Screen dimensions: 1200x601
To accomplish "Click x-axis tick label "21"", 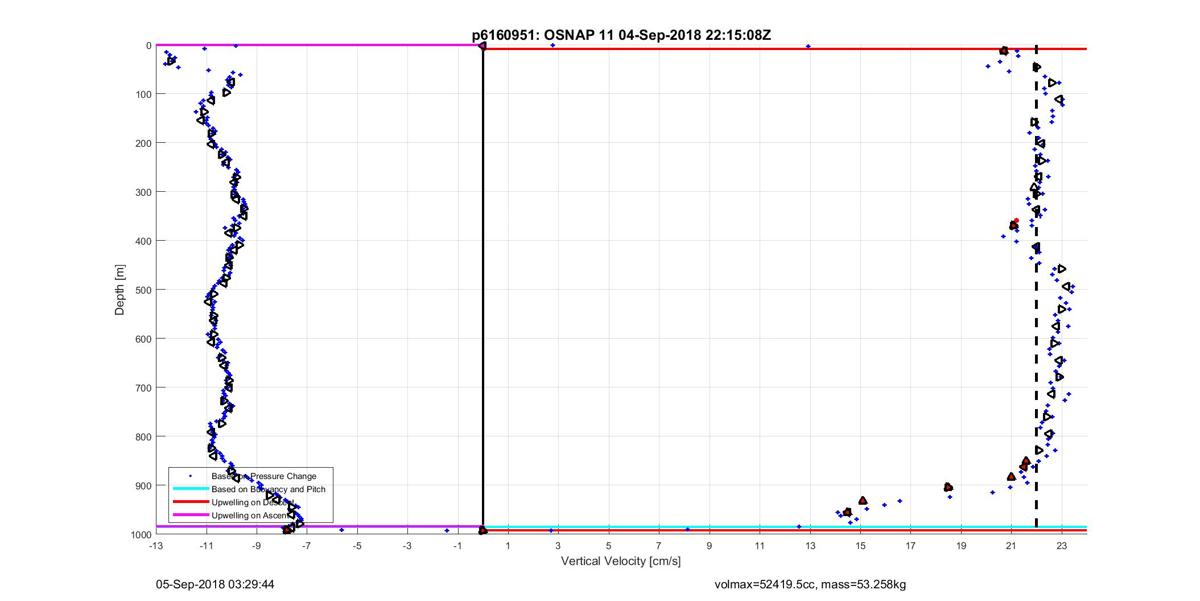I will [1011, 546].
